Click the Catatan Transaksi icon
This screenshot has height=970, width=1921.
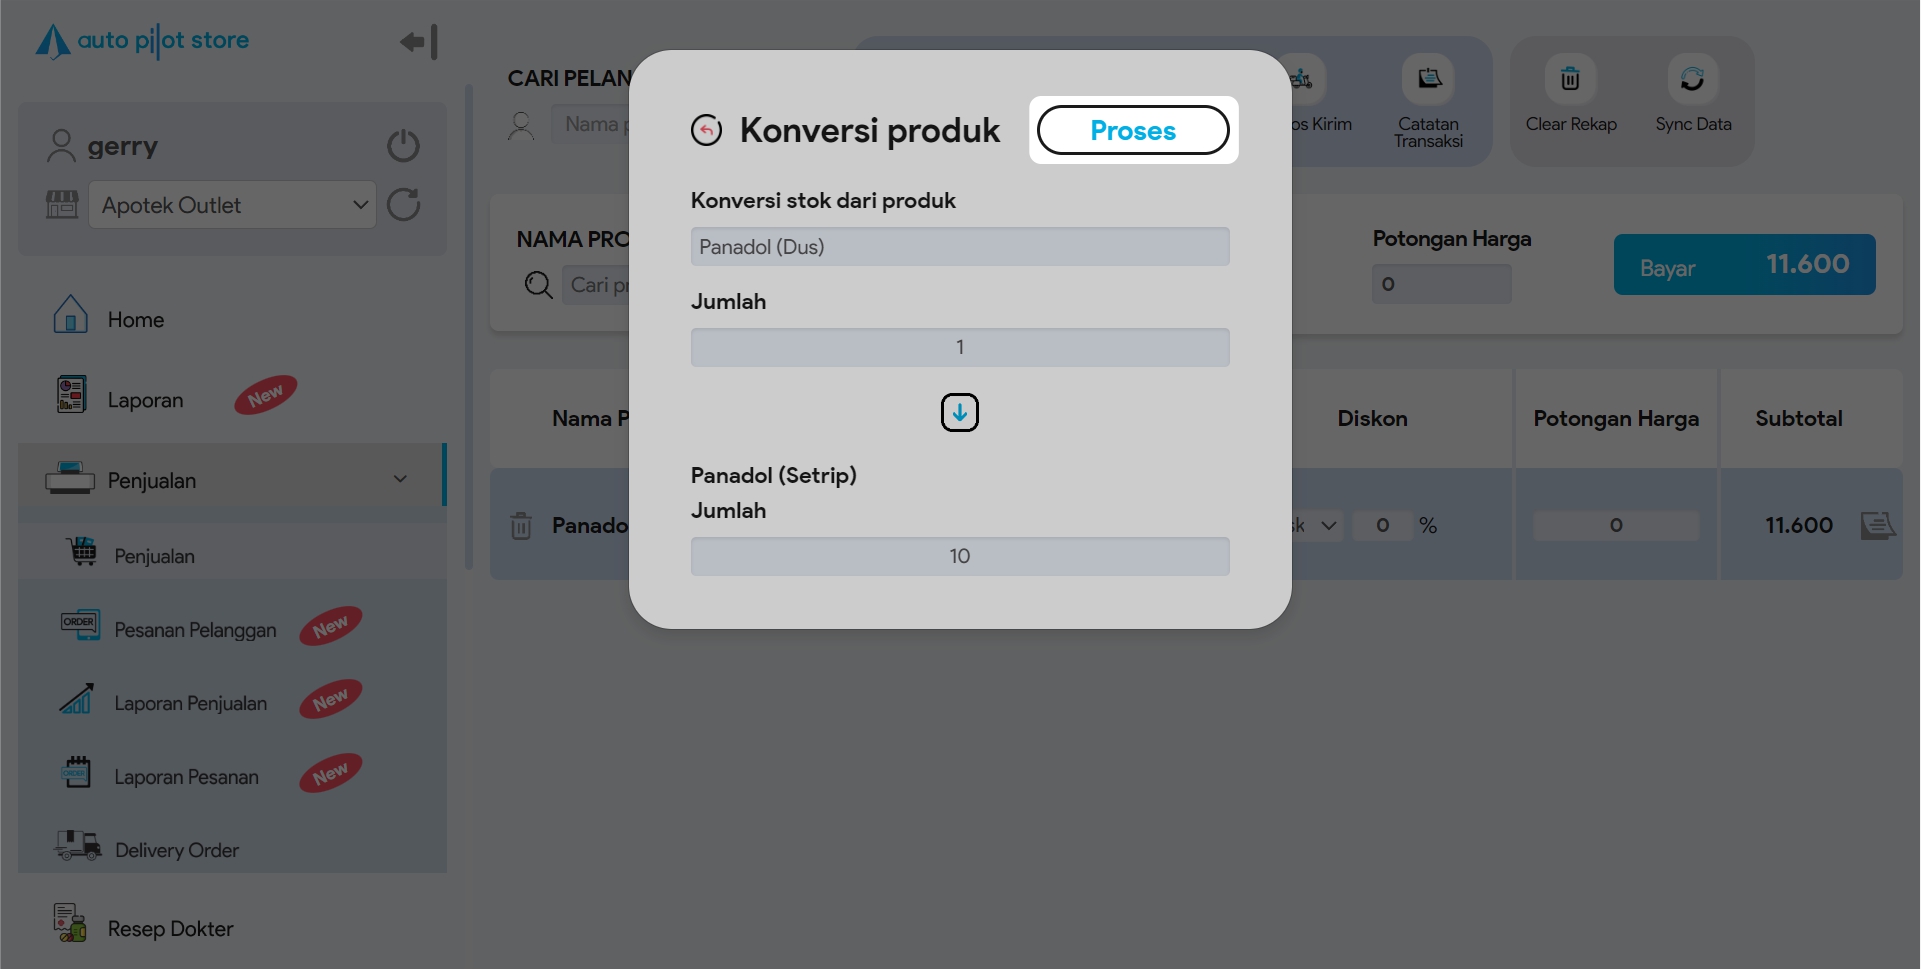tap(1428, 80)
